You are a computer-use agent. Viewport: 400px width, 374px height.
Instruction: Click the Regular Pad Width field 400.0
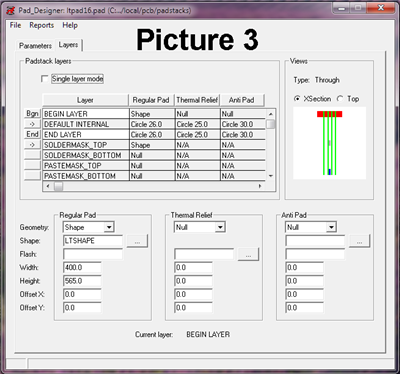click(x=82, y=267)
